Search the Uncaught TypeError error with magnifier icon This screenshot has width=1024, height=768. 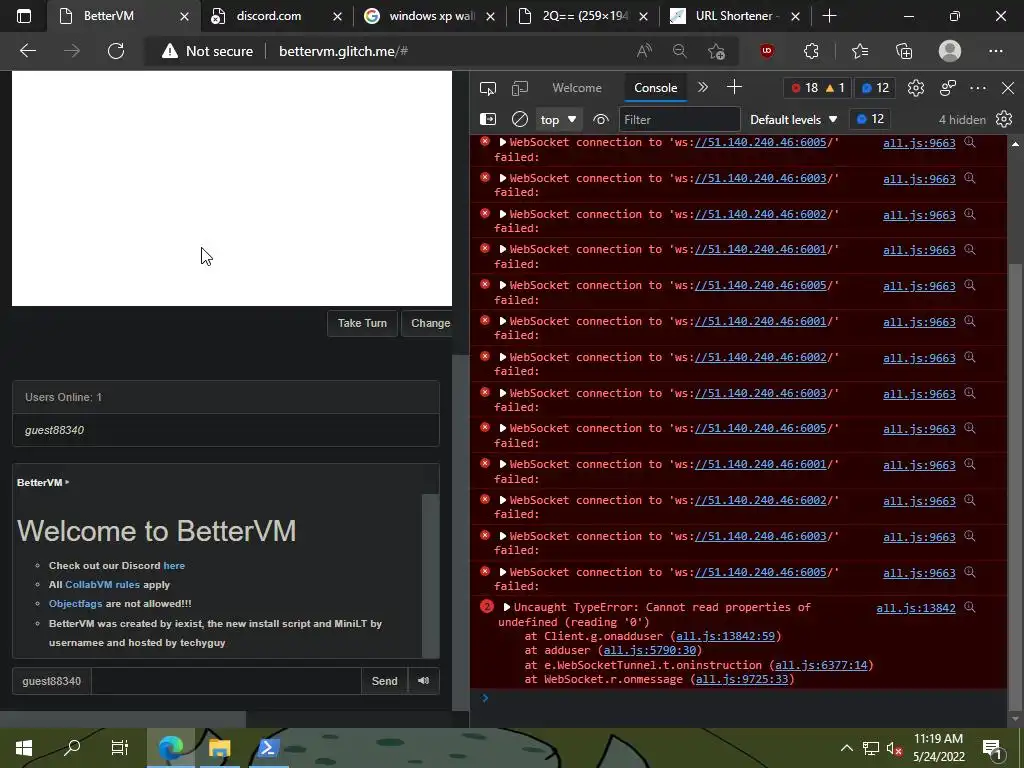(x=970, y=607)
